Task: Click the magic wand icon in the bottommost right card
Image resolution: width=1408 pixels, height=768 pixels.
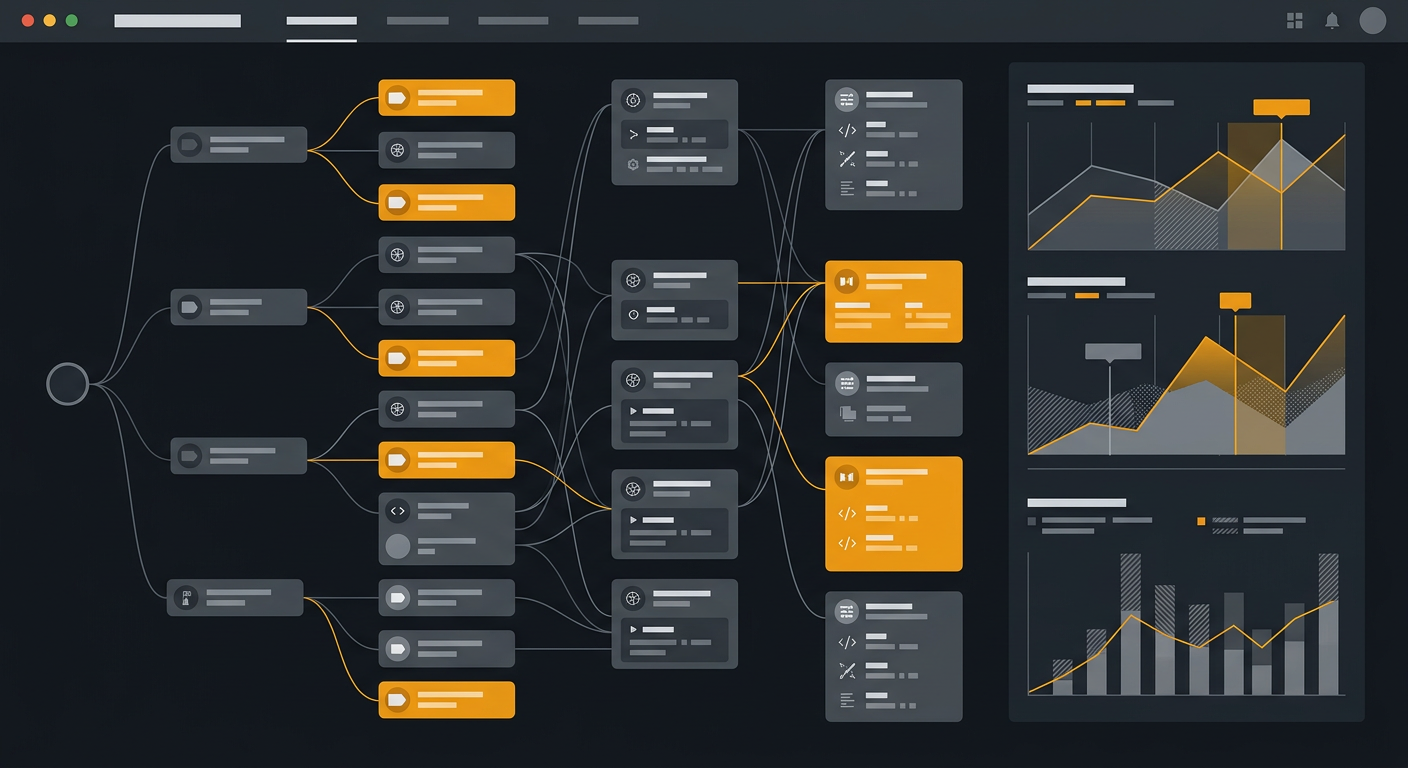Action: (847, 670)
